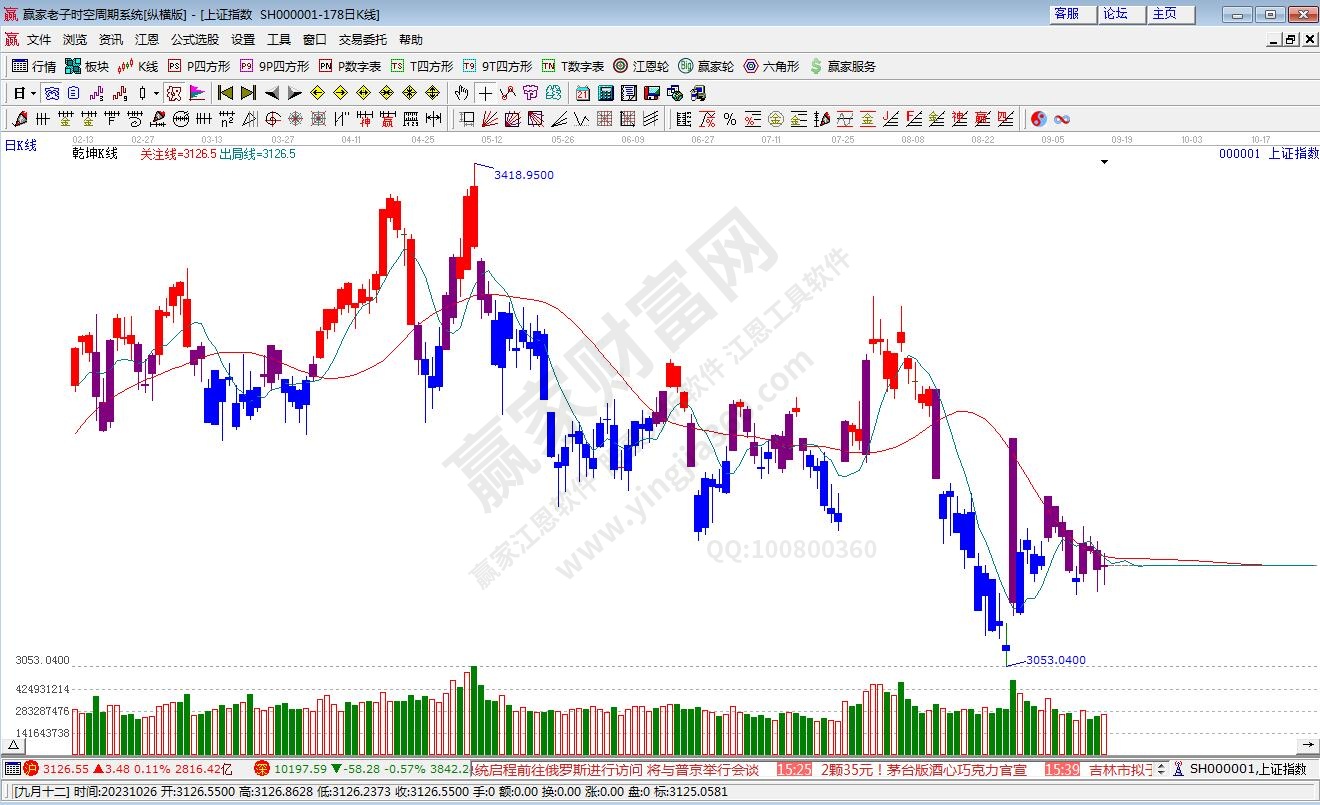
Task: Click the 论坛 forum button
Action: point(1115,13)
